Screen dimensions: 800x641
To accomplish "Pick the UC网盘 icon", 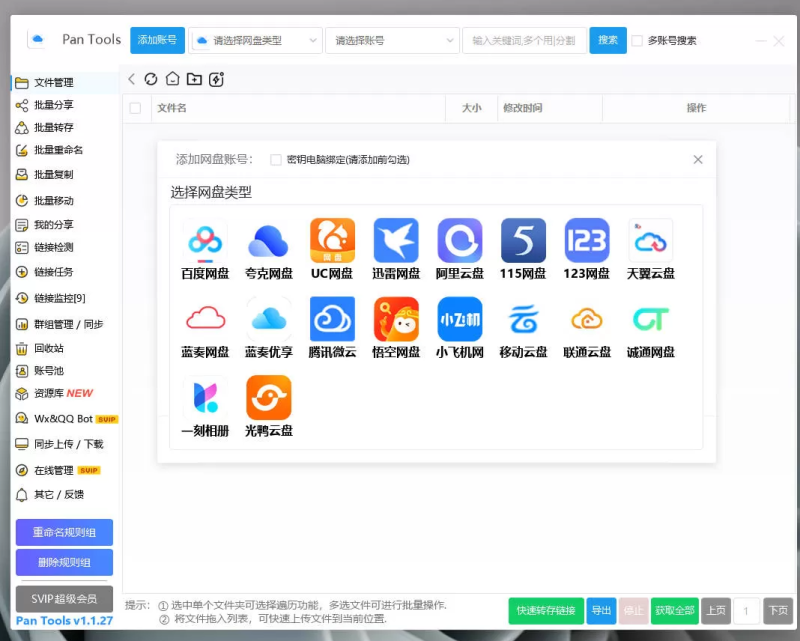I will (x=332, y=240).
